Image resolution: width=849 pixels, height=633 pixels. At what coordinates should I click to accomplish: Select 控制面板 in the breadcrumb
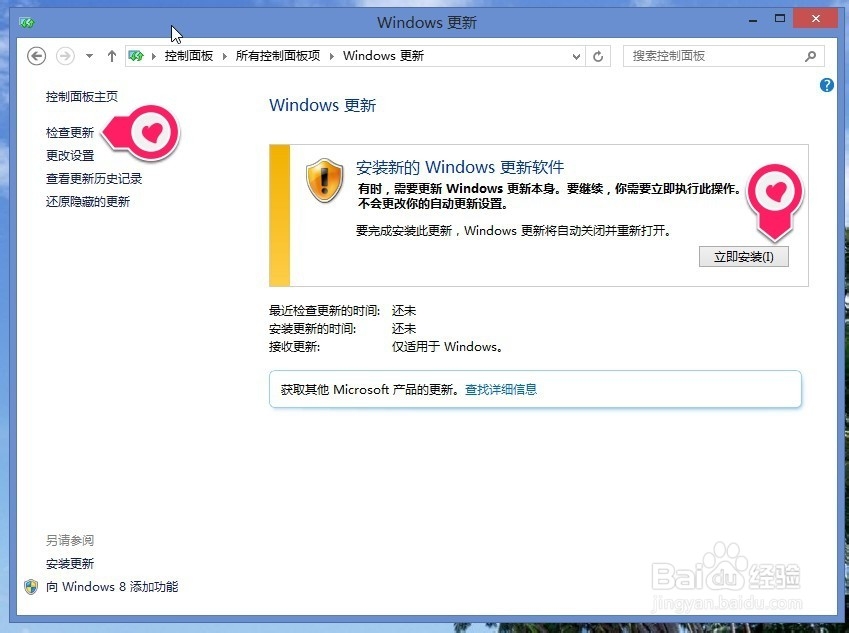pos(189,56)
